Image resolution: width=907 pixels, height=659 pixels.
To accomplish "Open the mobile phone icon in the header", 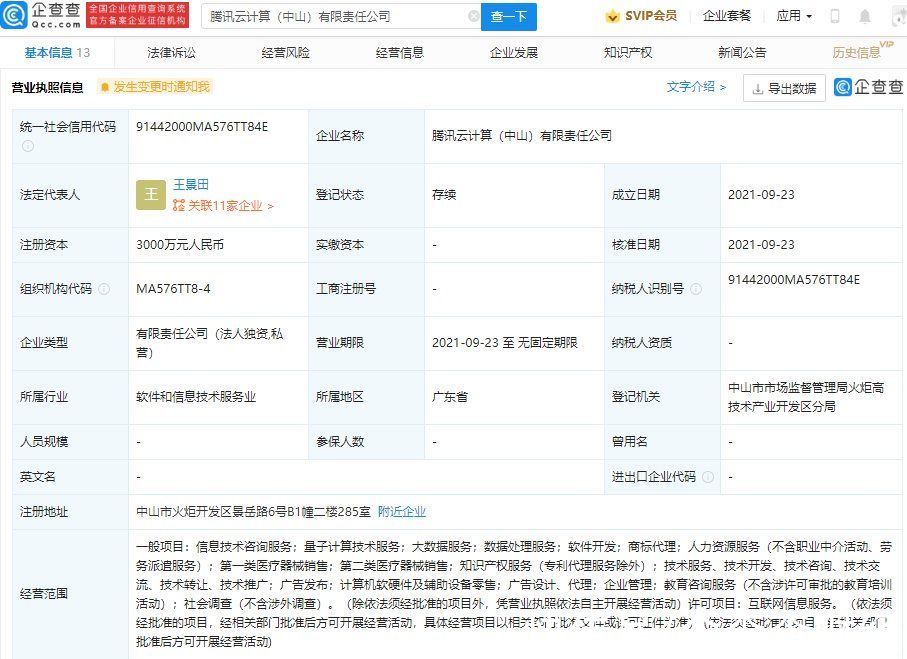I will [834, 16].
